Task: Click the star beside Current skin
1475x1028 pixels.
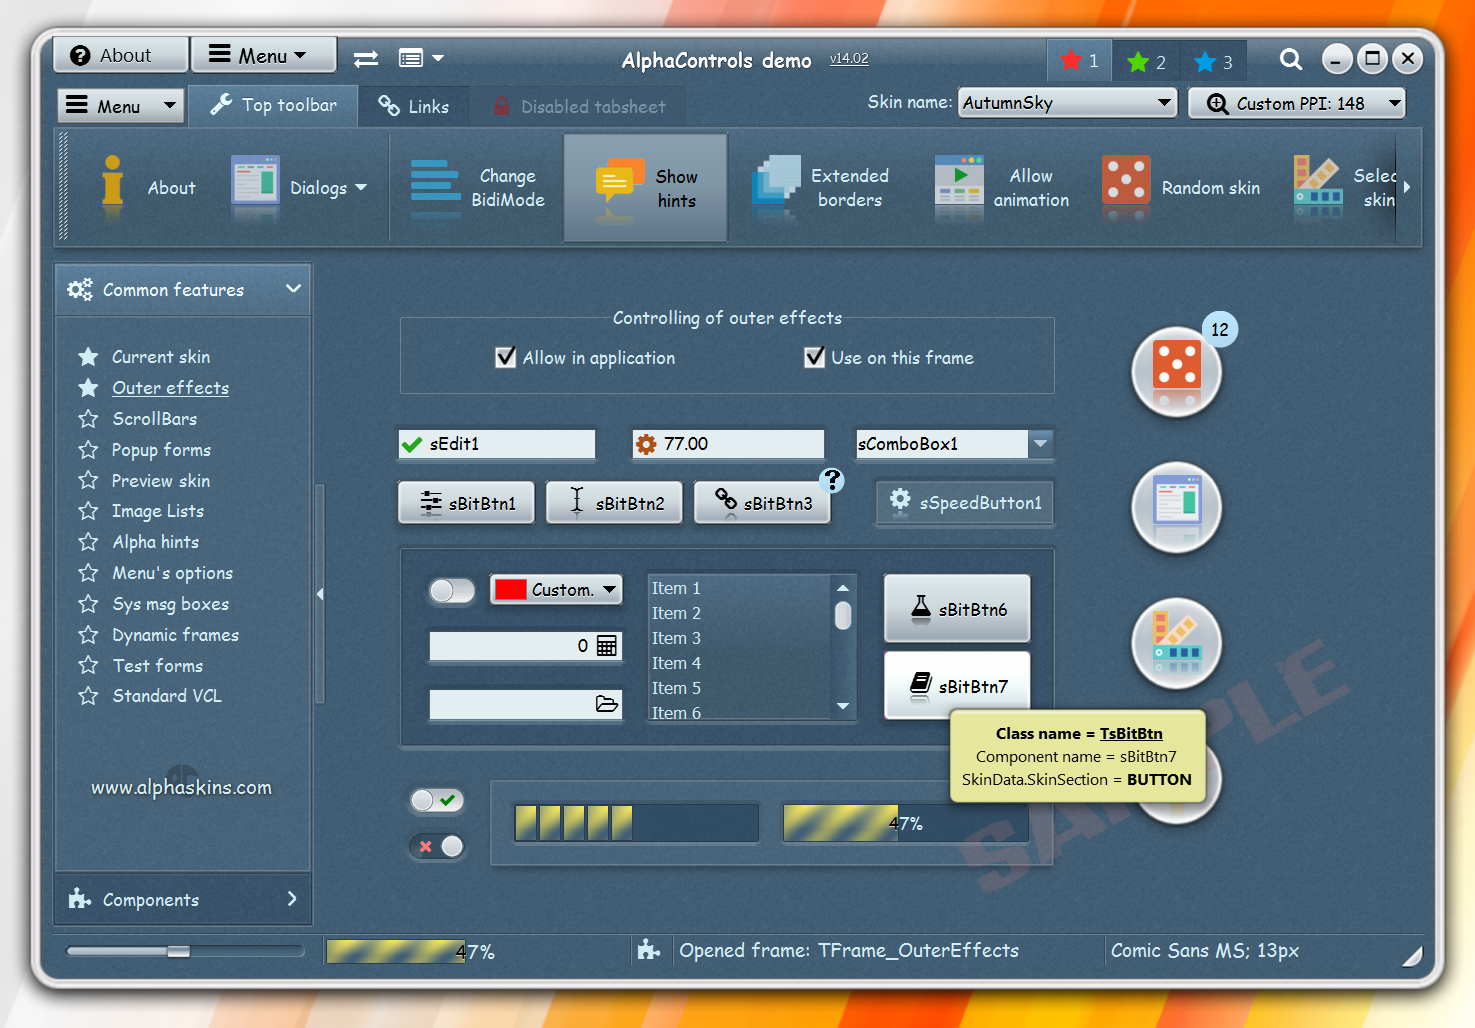Action: click(88, 357)
